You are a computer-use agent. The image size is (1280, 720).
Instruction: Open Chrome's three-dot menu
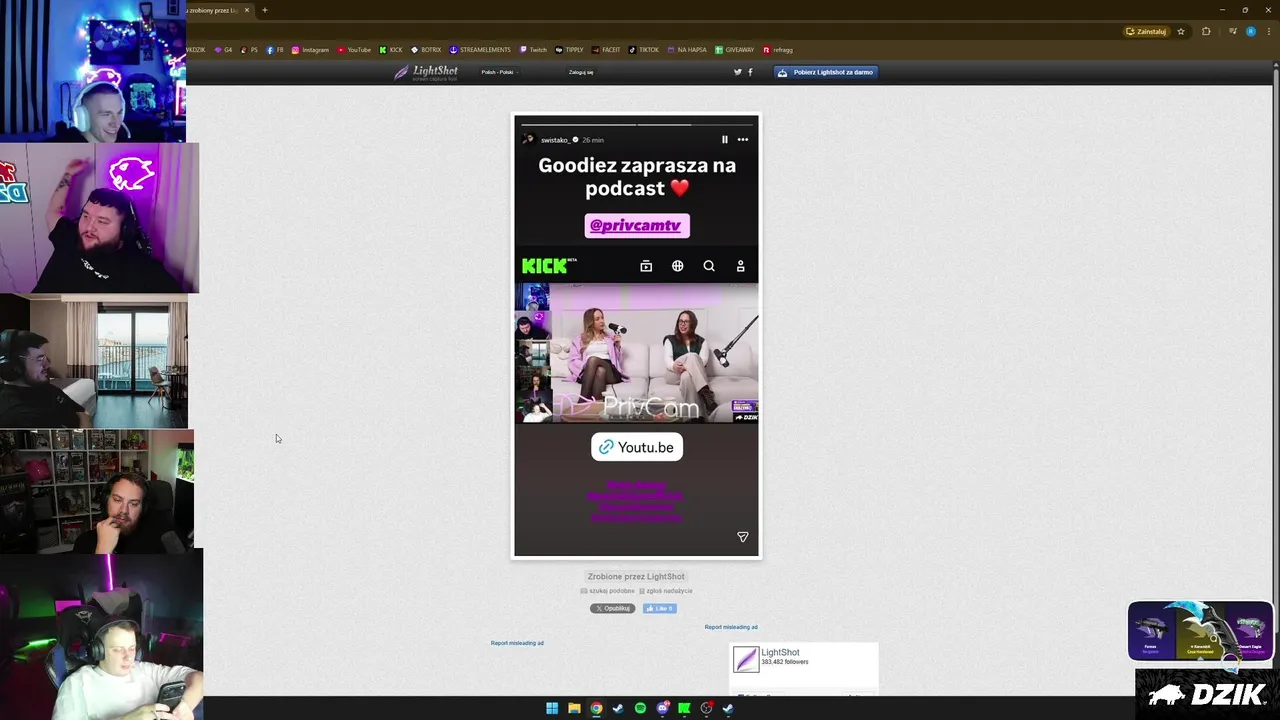point(1268,31)
